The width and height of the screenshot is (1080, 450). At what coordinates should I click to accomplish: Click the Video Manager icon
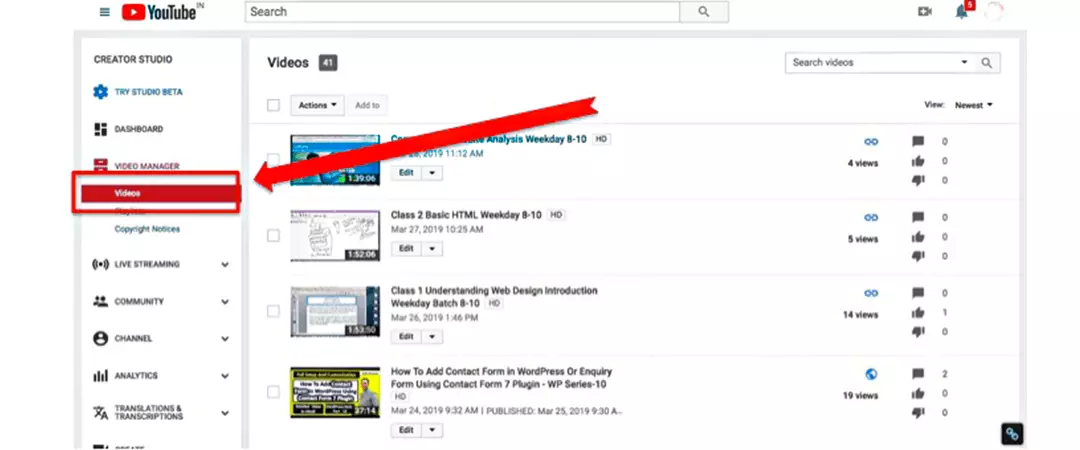101,165
